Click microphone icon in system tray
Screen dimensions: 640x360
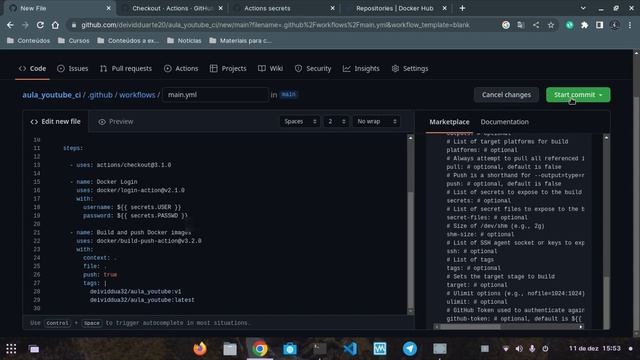pos(532,349)
